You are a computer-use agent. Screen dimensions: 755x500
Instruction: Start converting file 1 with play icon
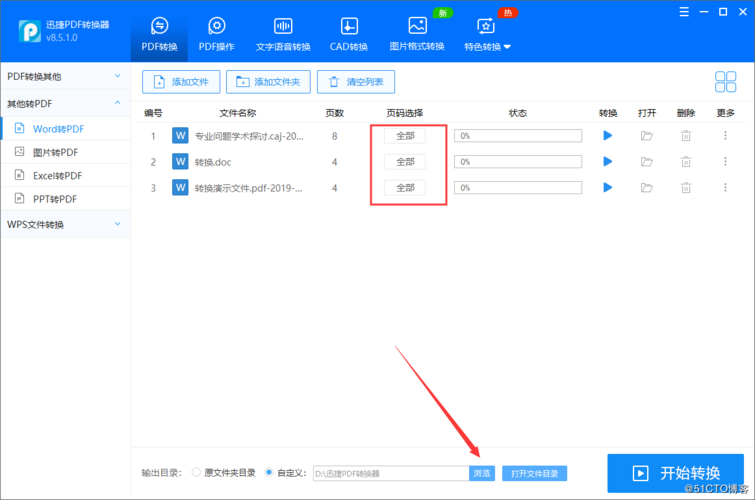608,136
